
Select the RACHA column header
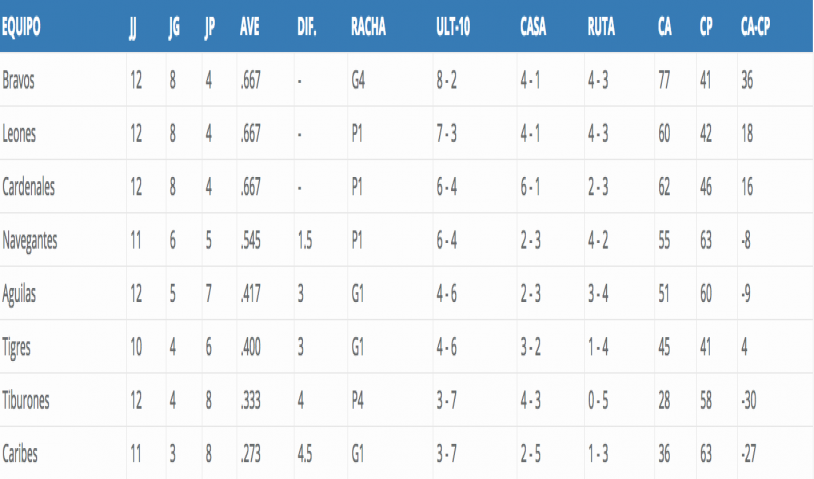point(369,28)
